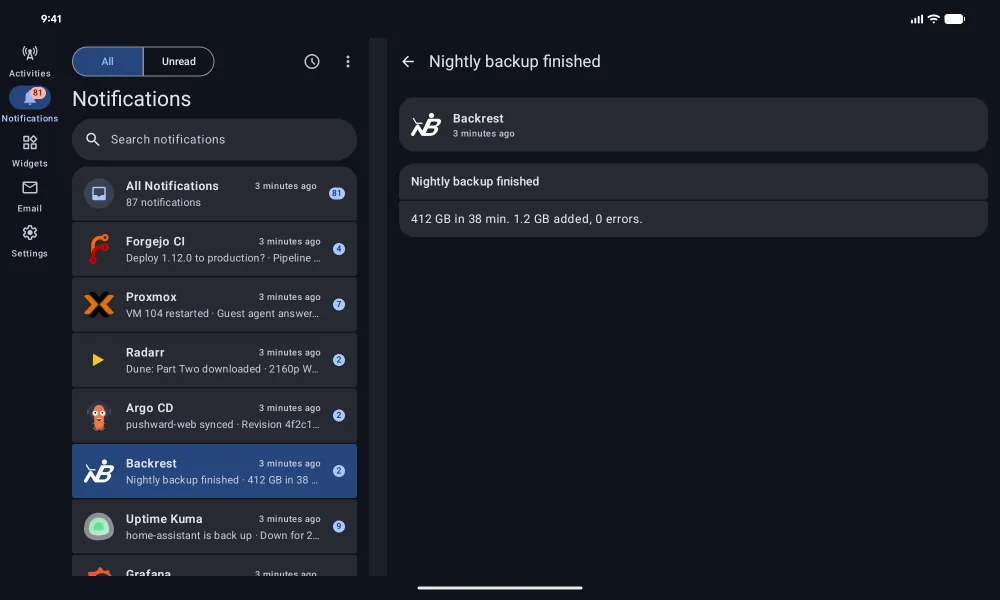This screenshot has height=600, width=1000.
Task: Click the Backrest icon in the detail header
Action: pyautogui.click(x=426, y=125)
